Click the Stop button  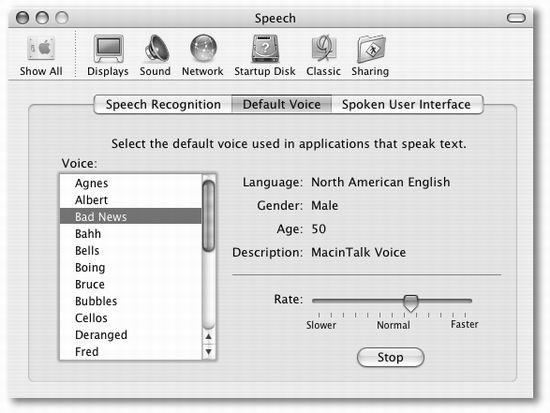[390, 358]
